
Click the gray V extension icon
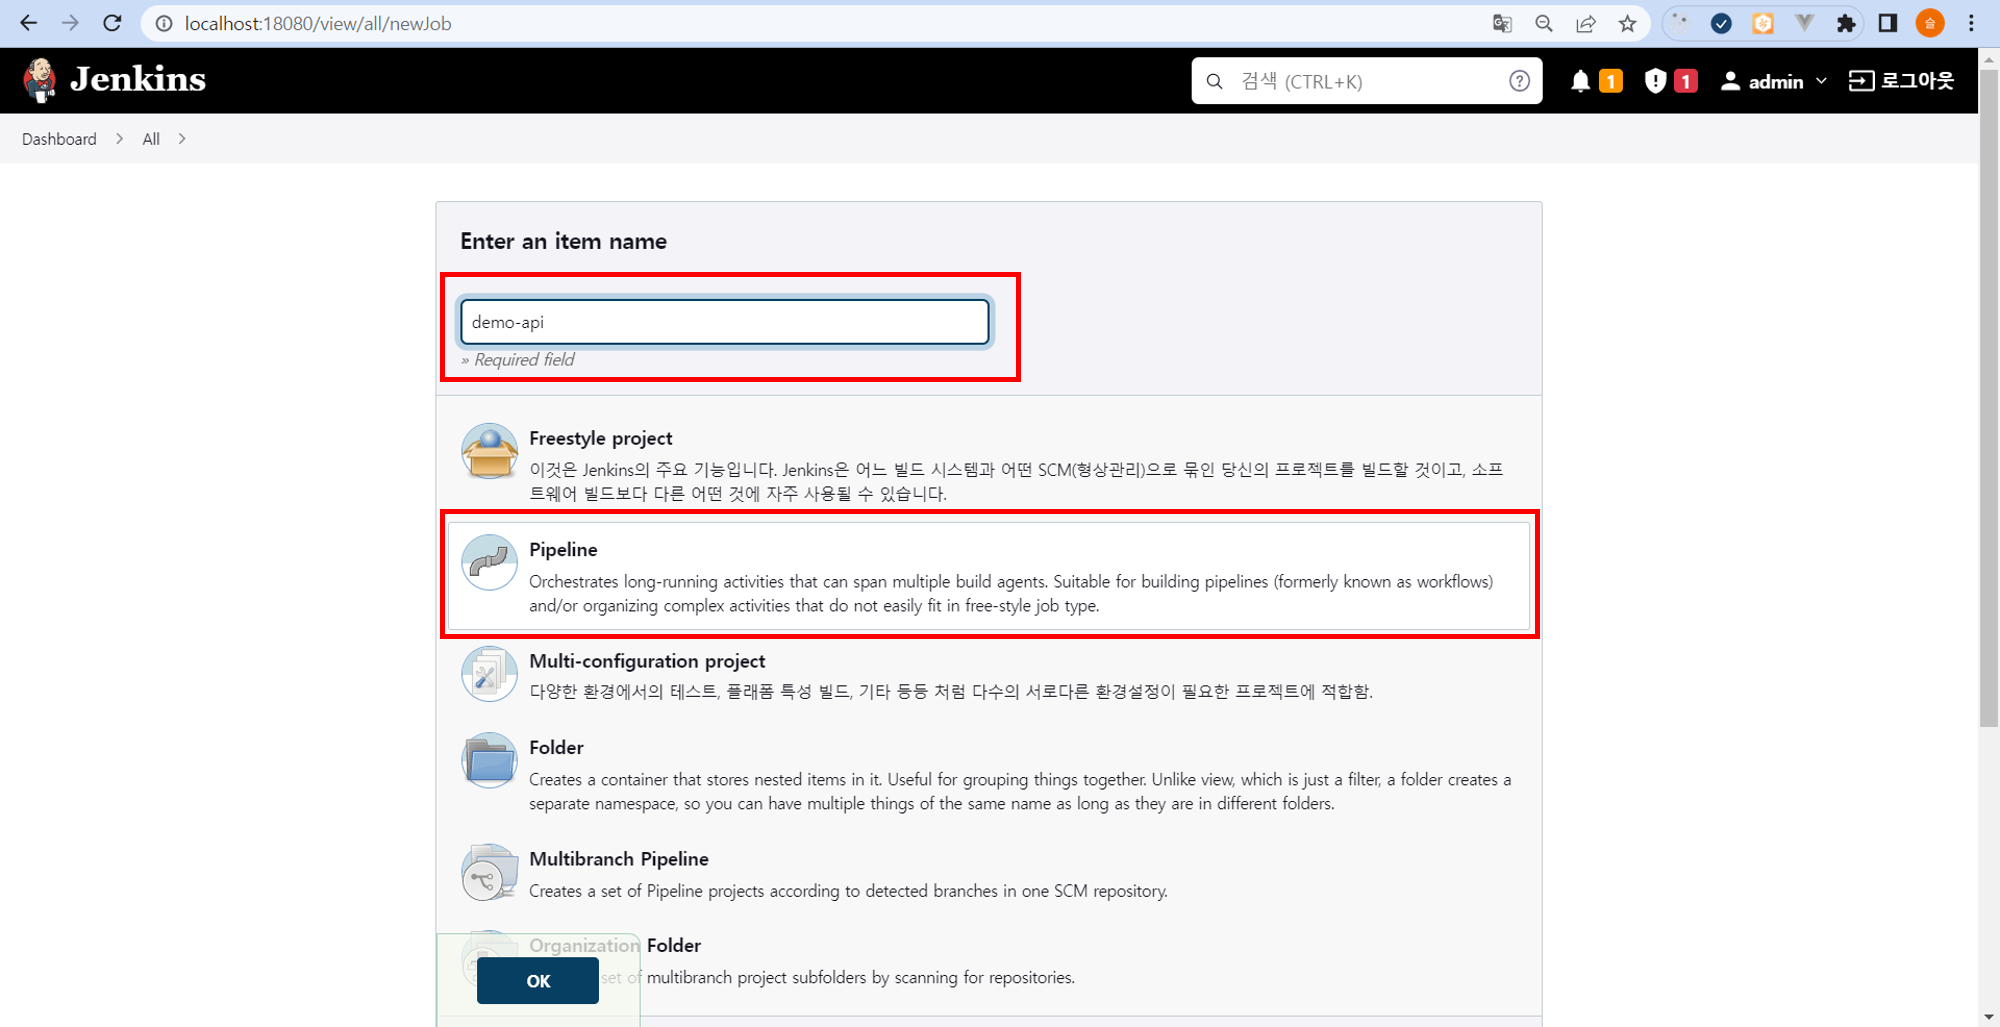click(x=1805, y=23)
